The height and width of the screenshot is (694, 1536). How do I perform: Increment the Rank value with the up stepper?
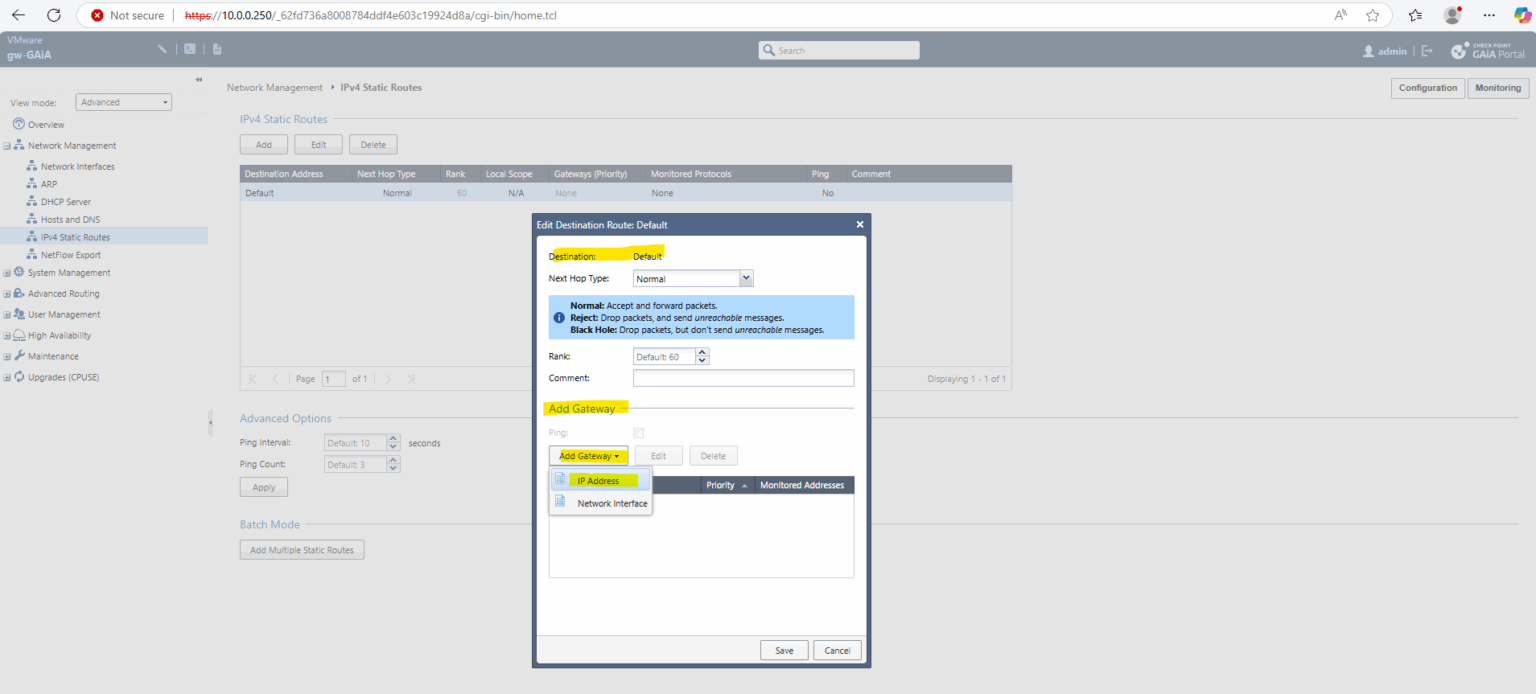point(702,351)
